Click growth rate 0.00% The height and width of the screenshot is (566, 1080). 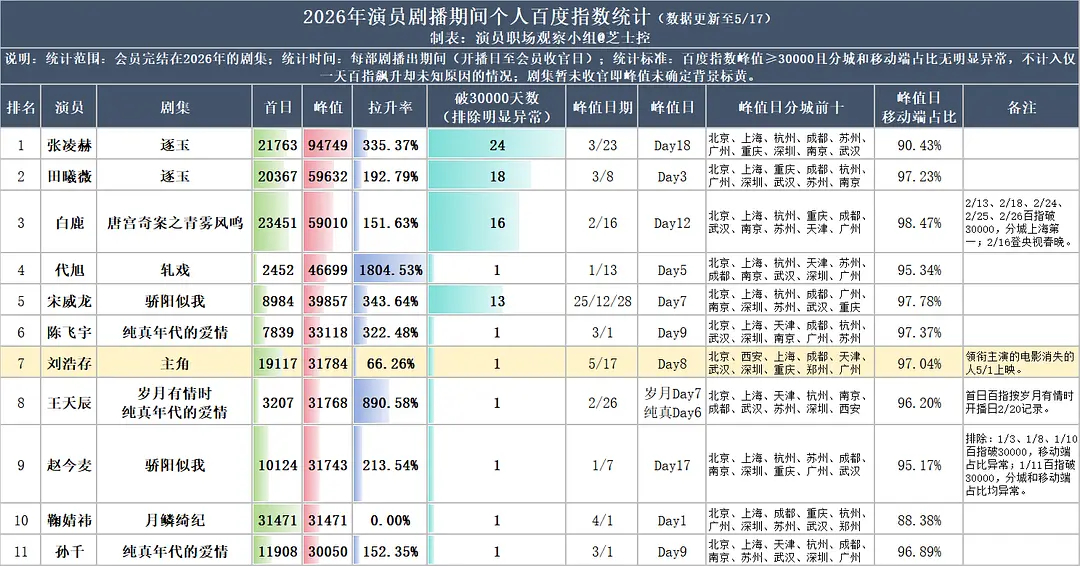391,521
